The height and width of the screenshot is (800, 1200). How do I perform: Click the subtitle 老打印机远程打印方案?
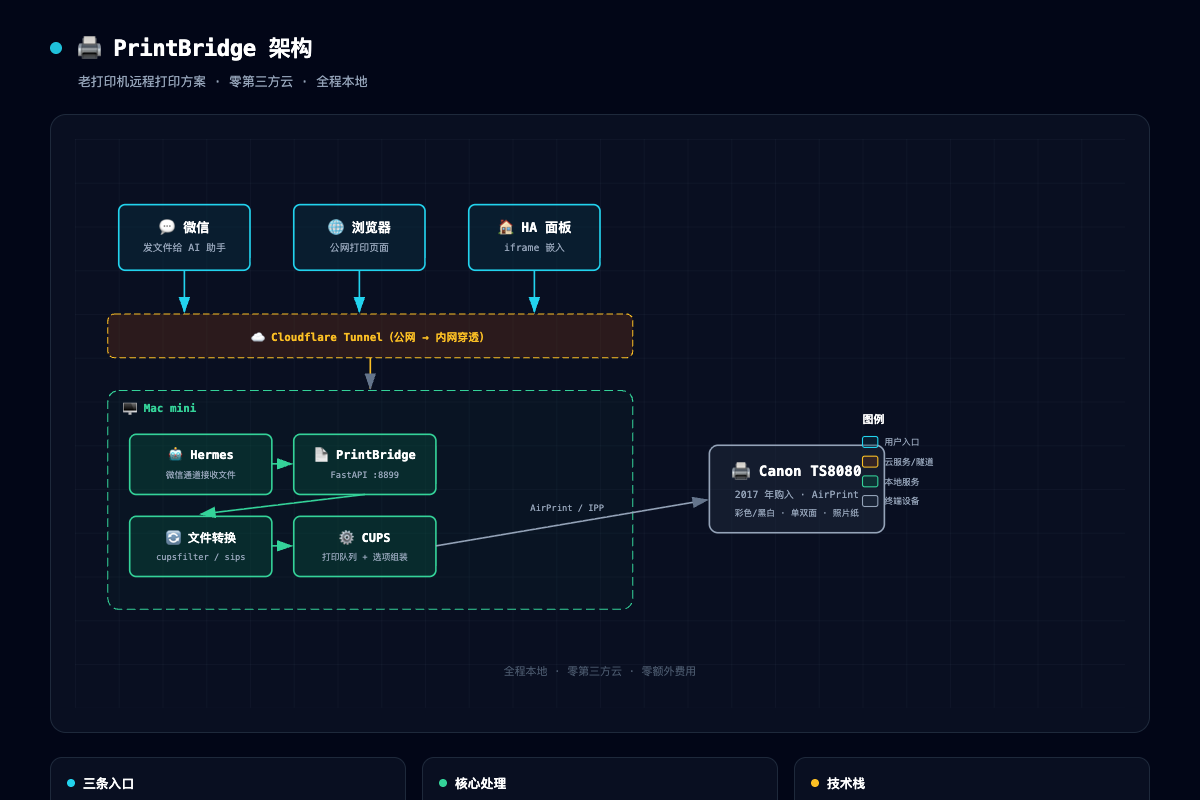(x=142, y=81)
